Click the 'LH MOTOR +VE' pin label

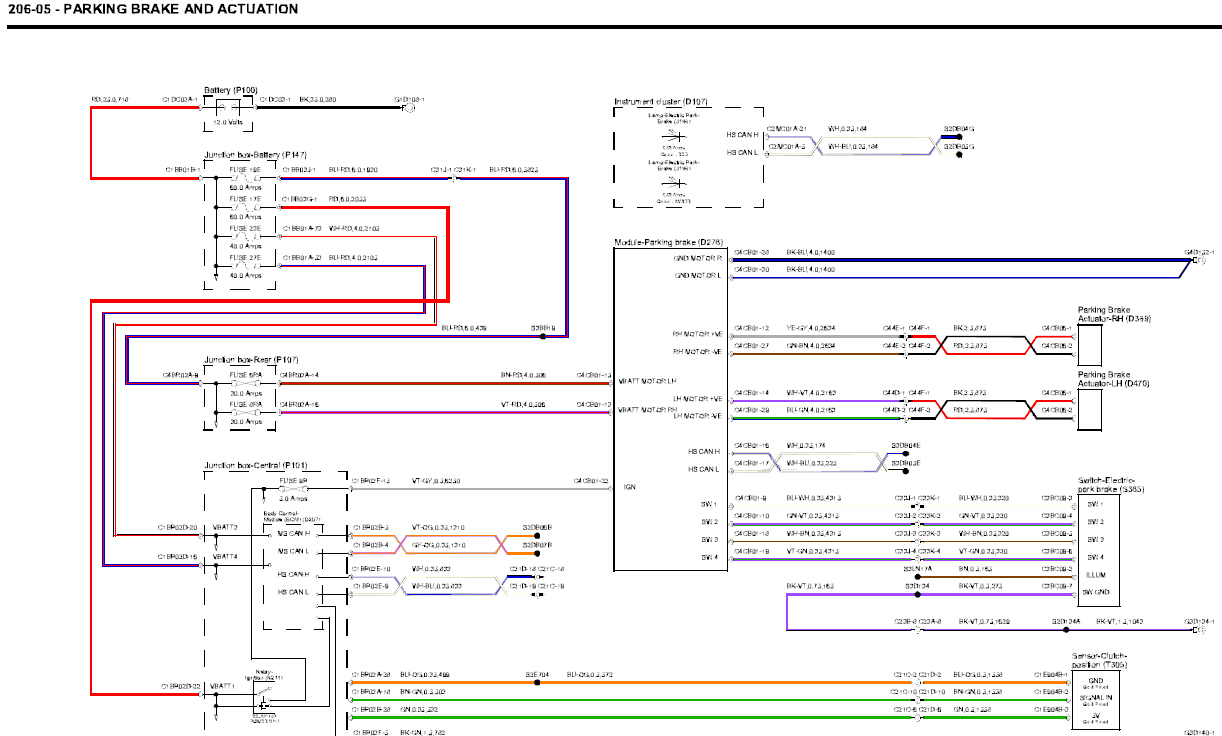pos(698,398)
